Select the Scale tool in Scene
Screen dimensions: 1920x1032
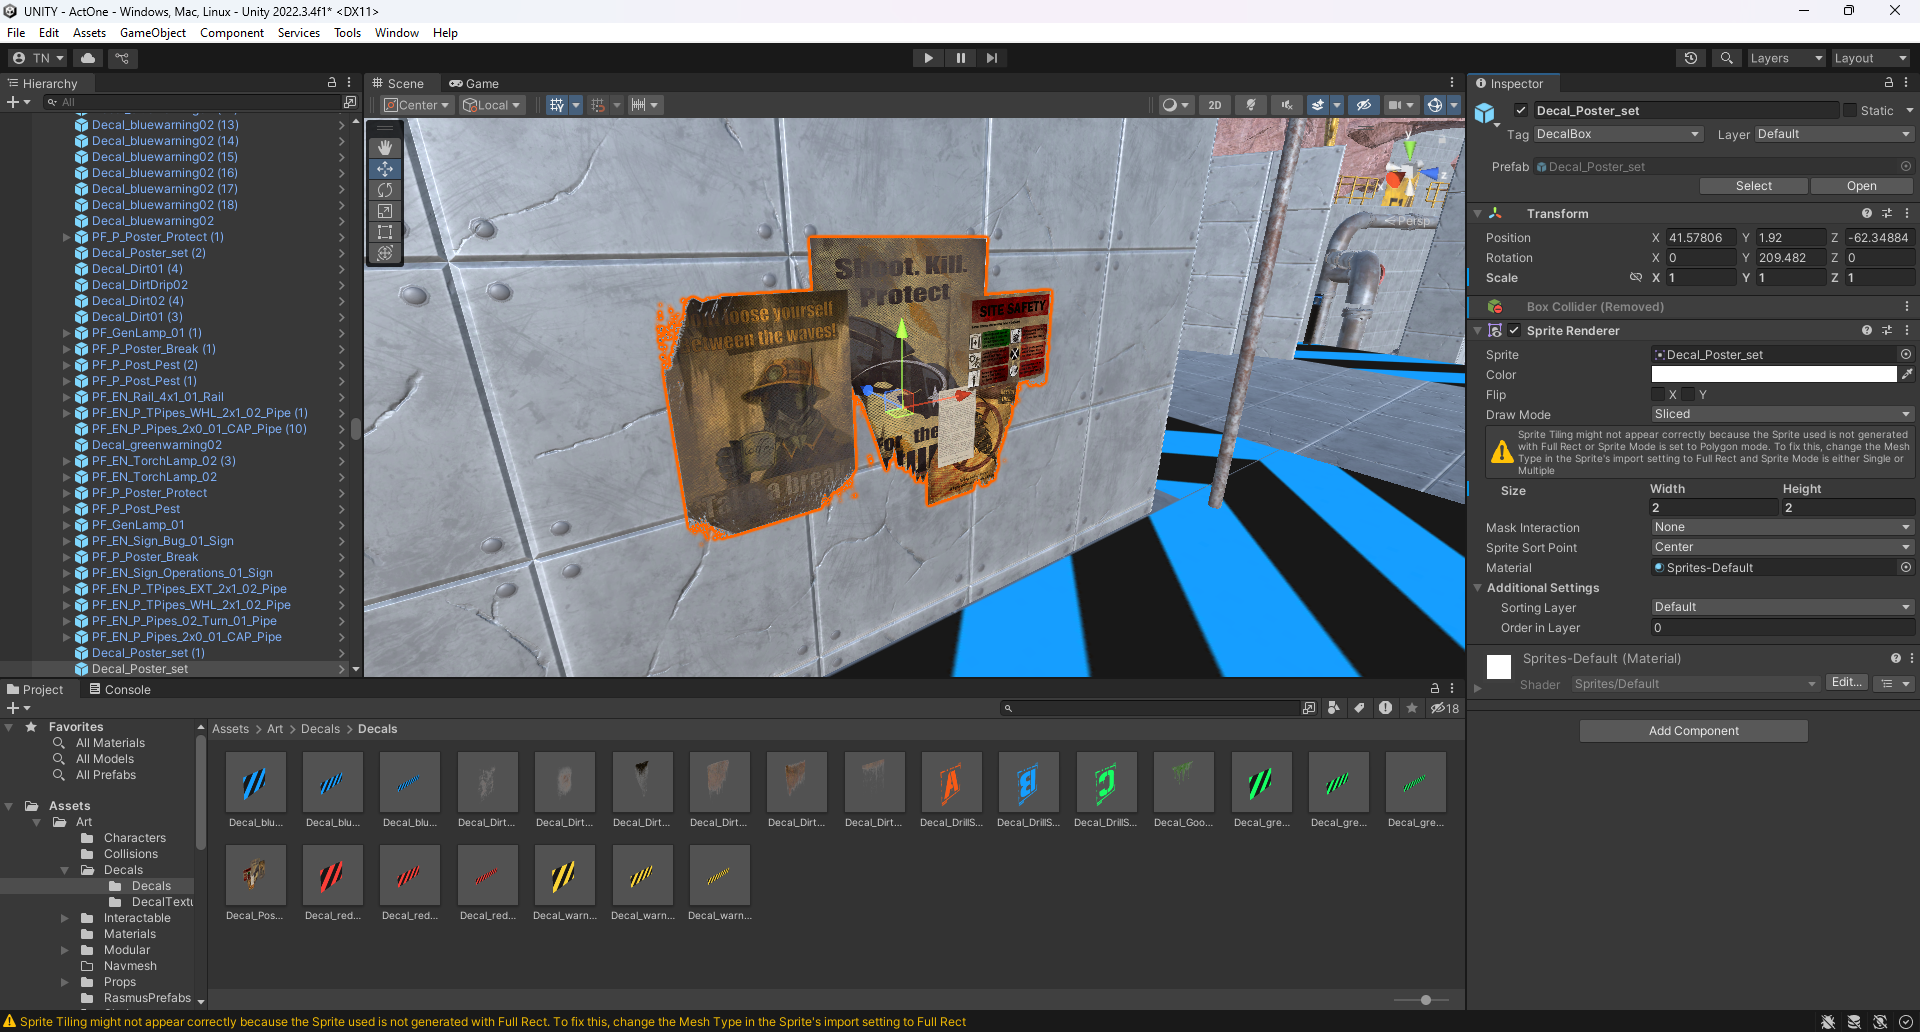coord(385,211)
